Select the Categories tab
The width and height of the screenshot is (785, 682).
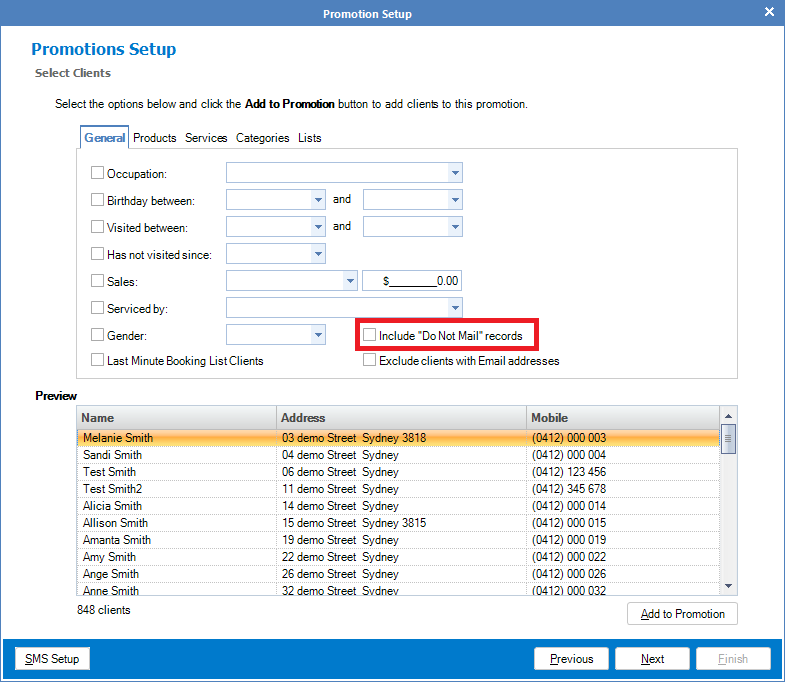262,138
